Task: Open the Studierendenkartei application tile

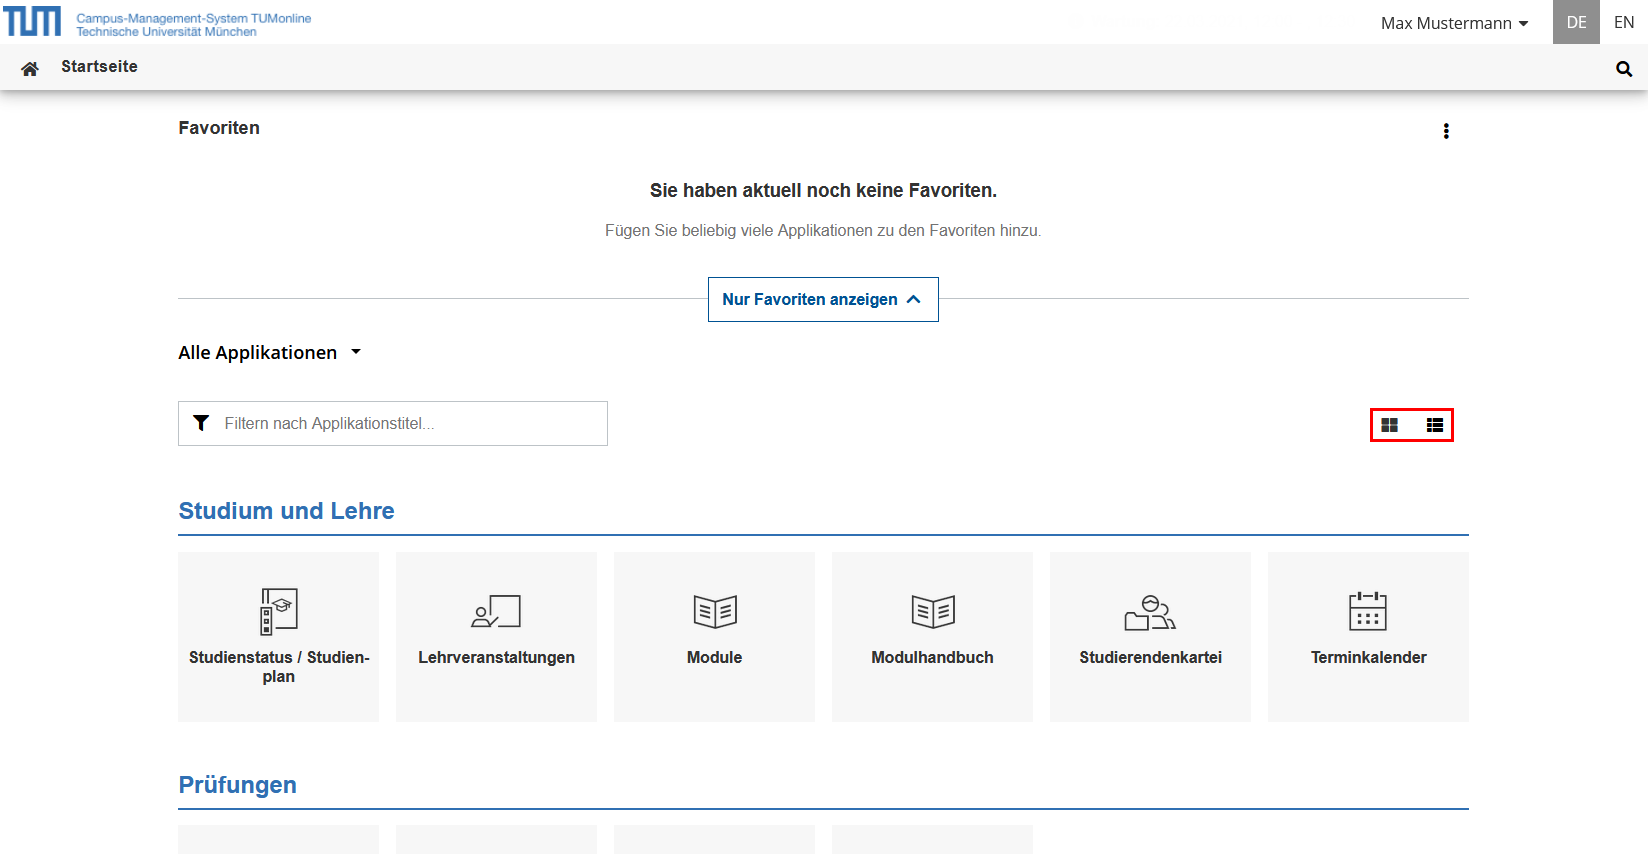Action: [1150, 636]
